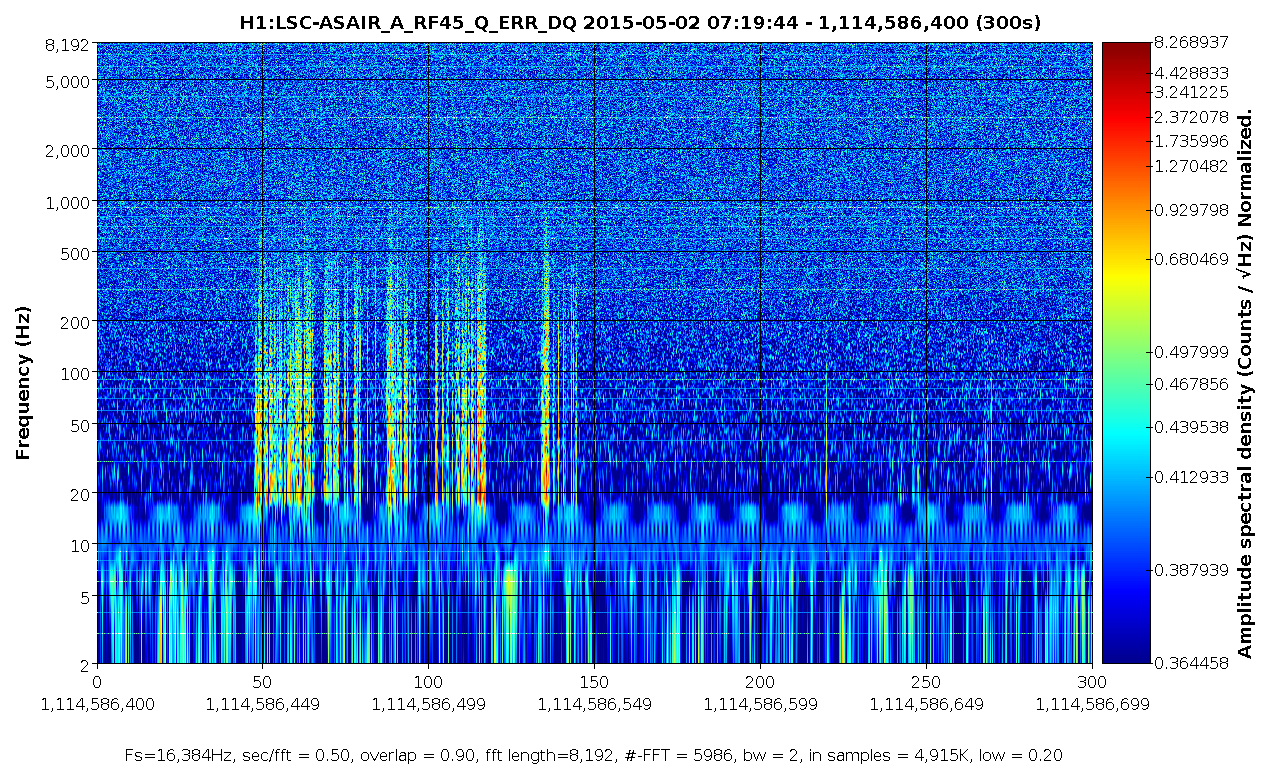Select colorbar value 0.439538
Viewport: 1280px width, 768px height.
point(1190,426)
